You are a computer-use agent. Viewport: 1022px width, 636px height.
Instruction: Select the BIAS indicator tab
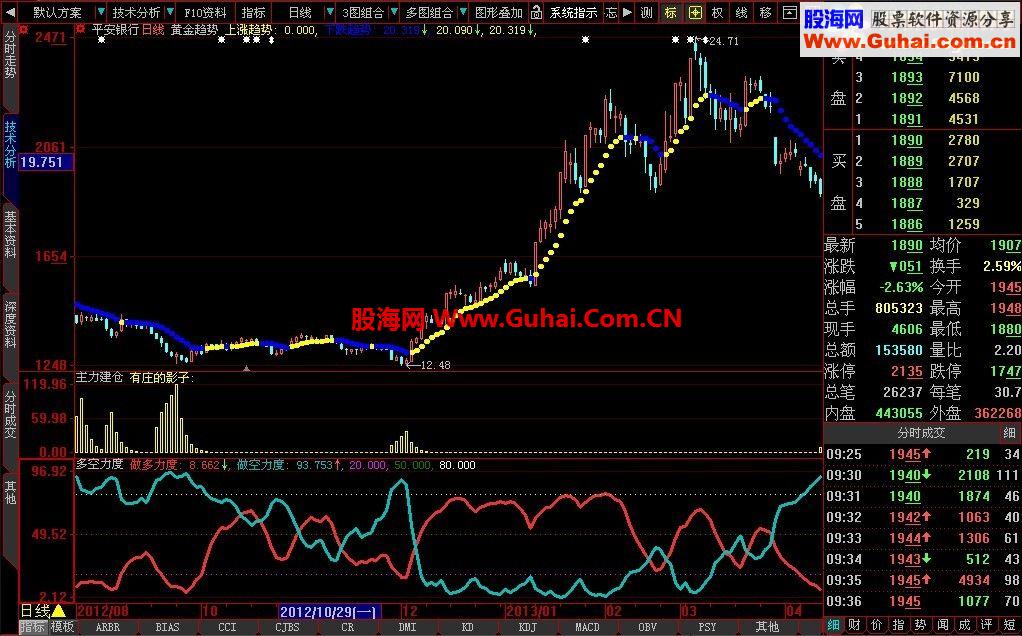168,628
